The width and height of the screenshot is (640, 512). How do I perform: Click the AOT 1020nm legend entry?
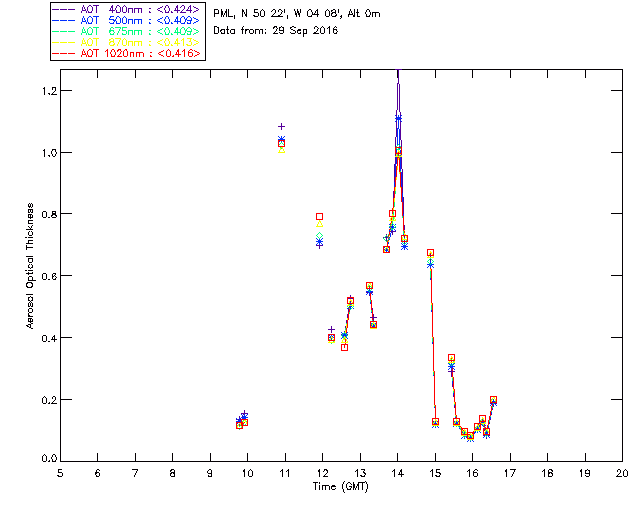pos(126,53)
